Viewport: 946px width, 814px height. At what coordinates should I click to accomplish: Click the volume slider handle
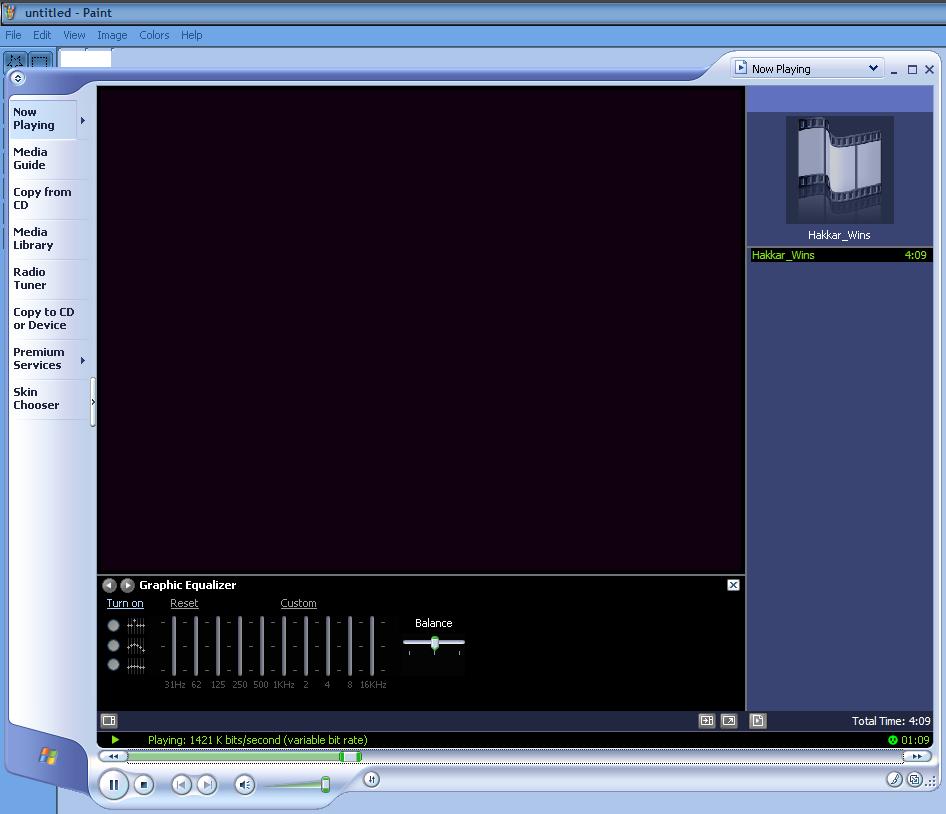point(325,784)
